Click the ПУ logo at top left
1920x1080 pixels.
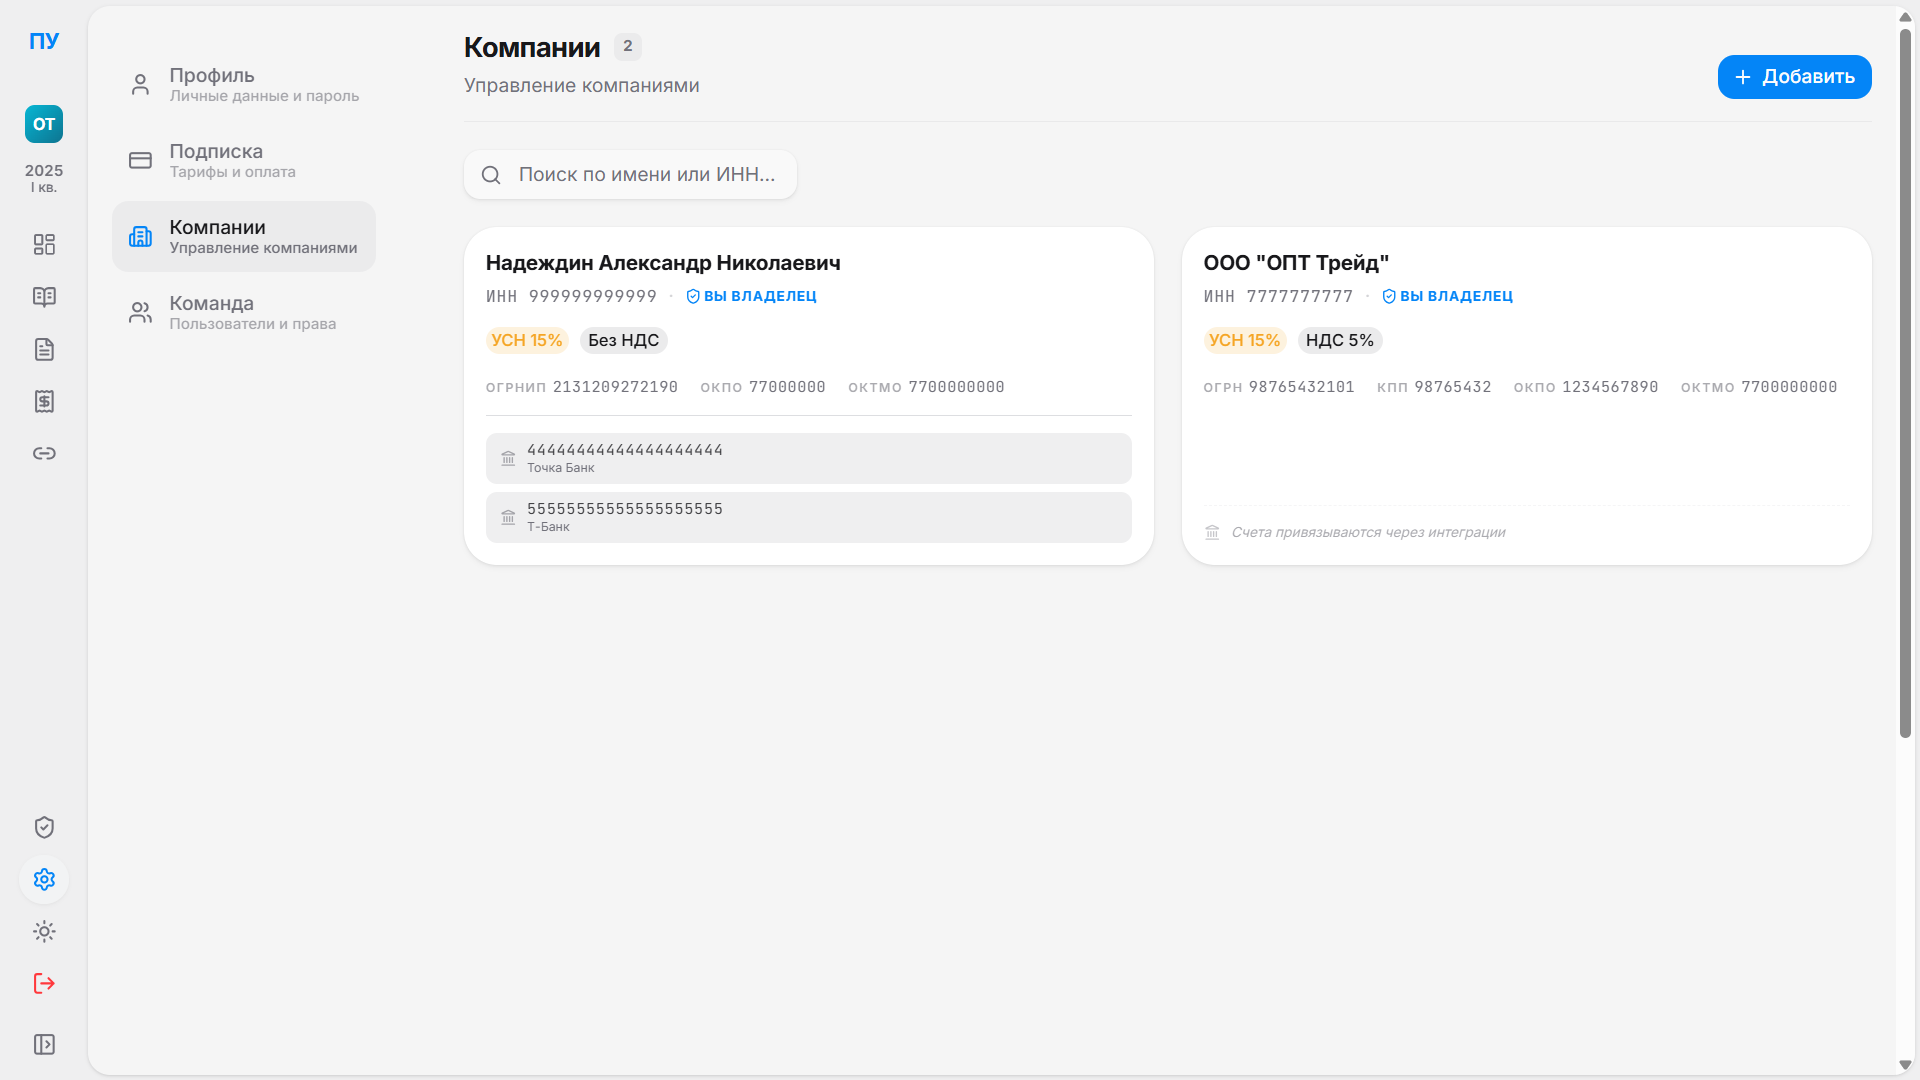point(44,41)
